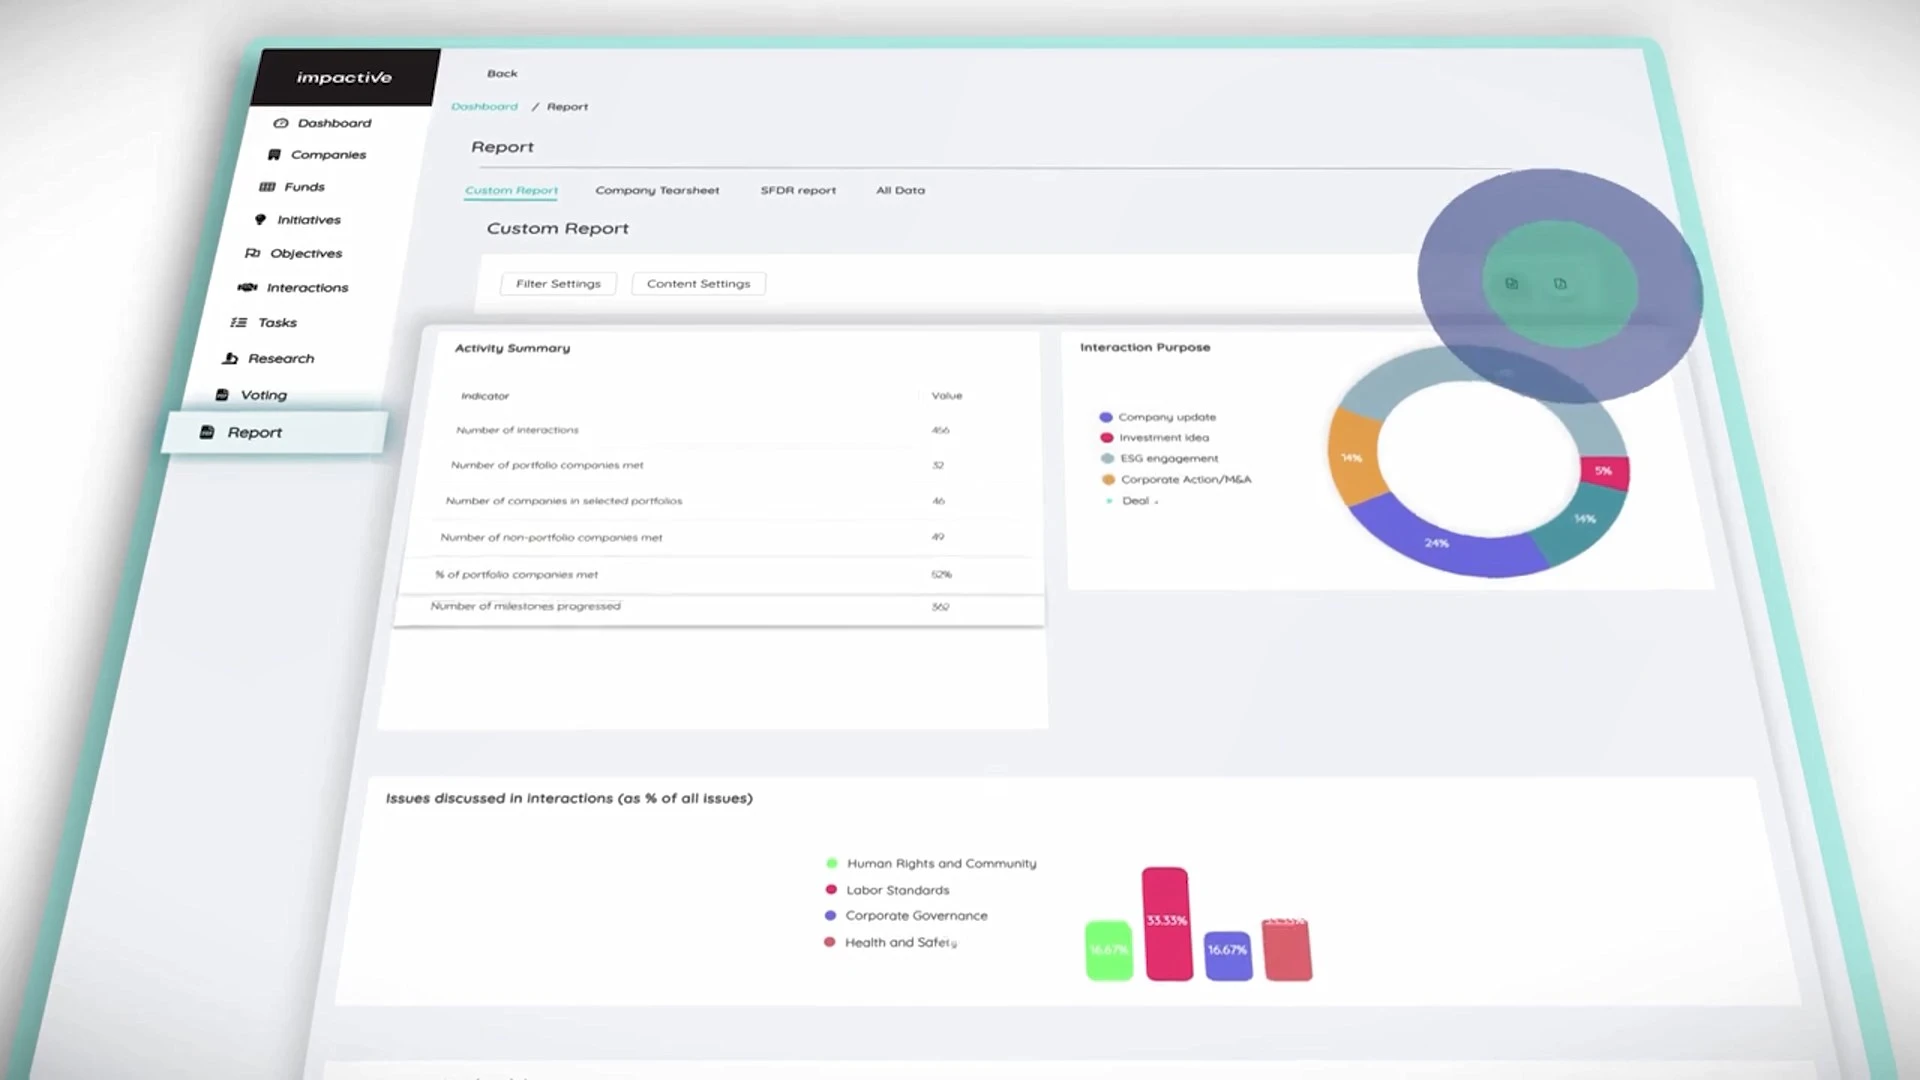The height and width of the screenshot is (1080, 1920).
Task: Switch to Company Tearsheet tab
Action: pyautogui.click(x=657, y=190)
